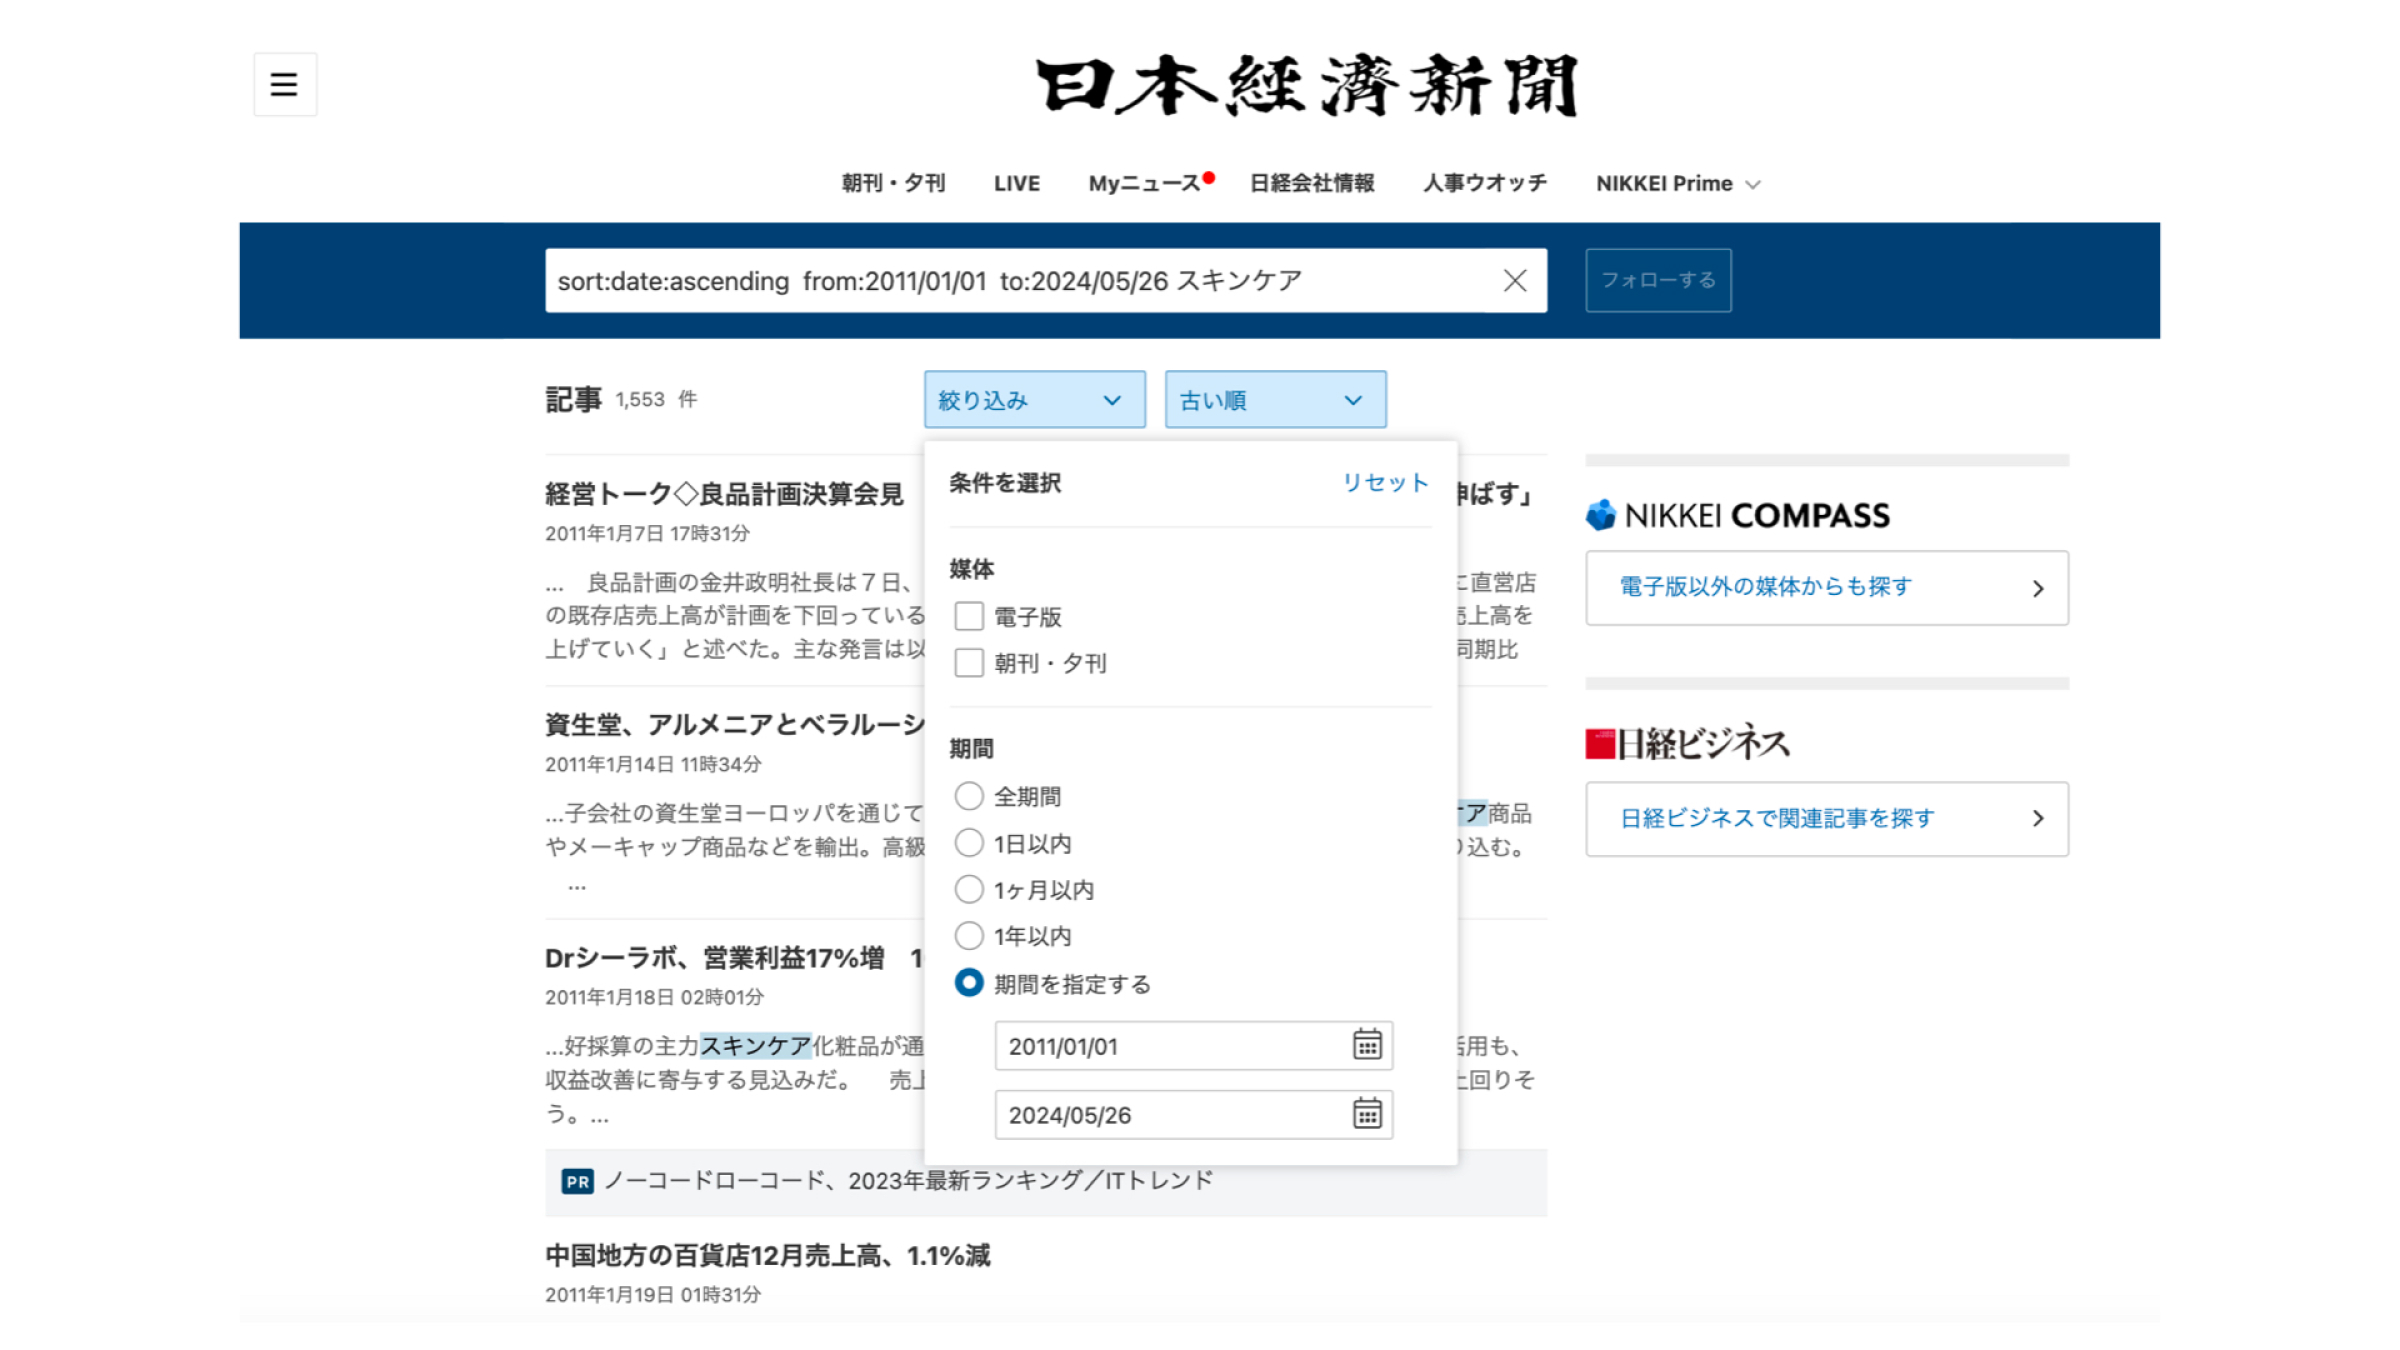Open calendar picker for start date 2011/01/01
The image size is (2400, 1350).
(1366, 1045)
